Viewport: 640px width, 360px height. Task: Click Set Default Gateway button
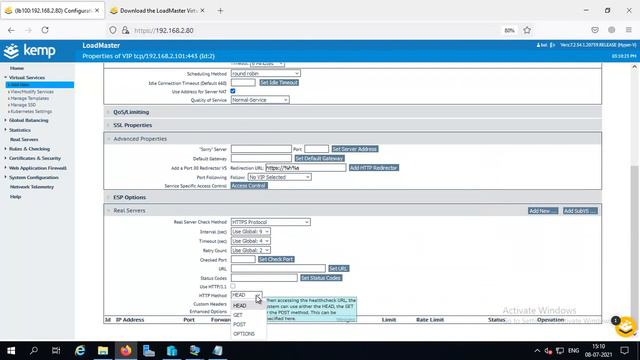click(320, 158)
